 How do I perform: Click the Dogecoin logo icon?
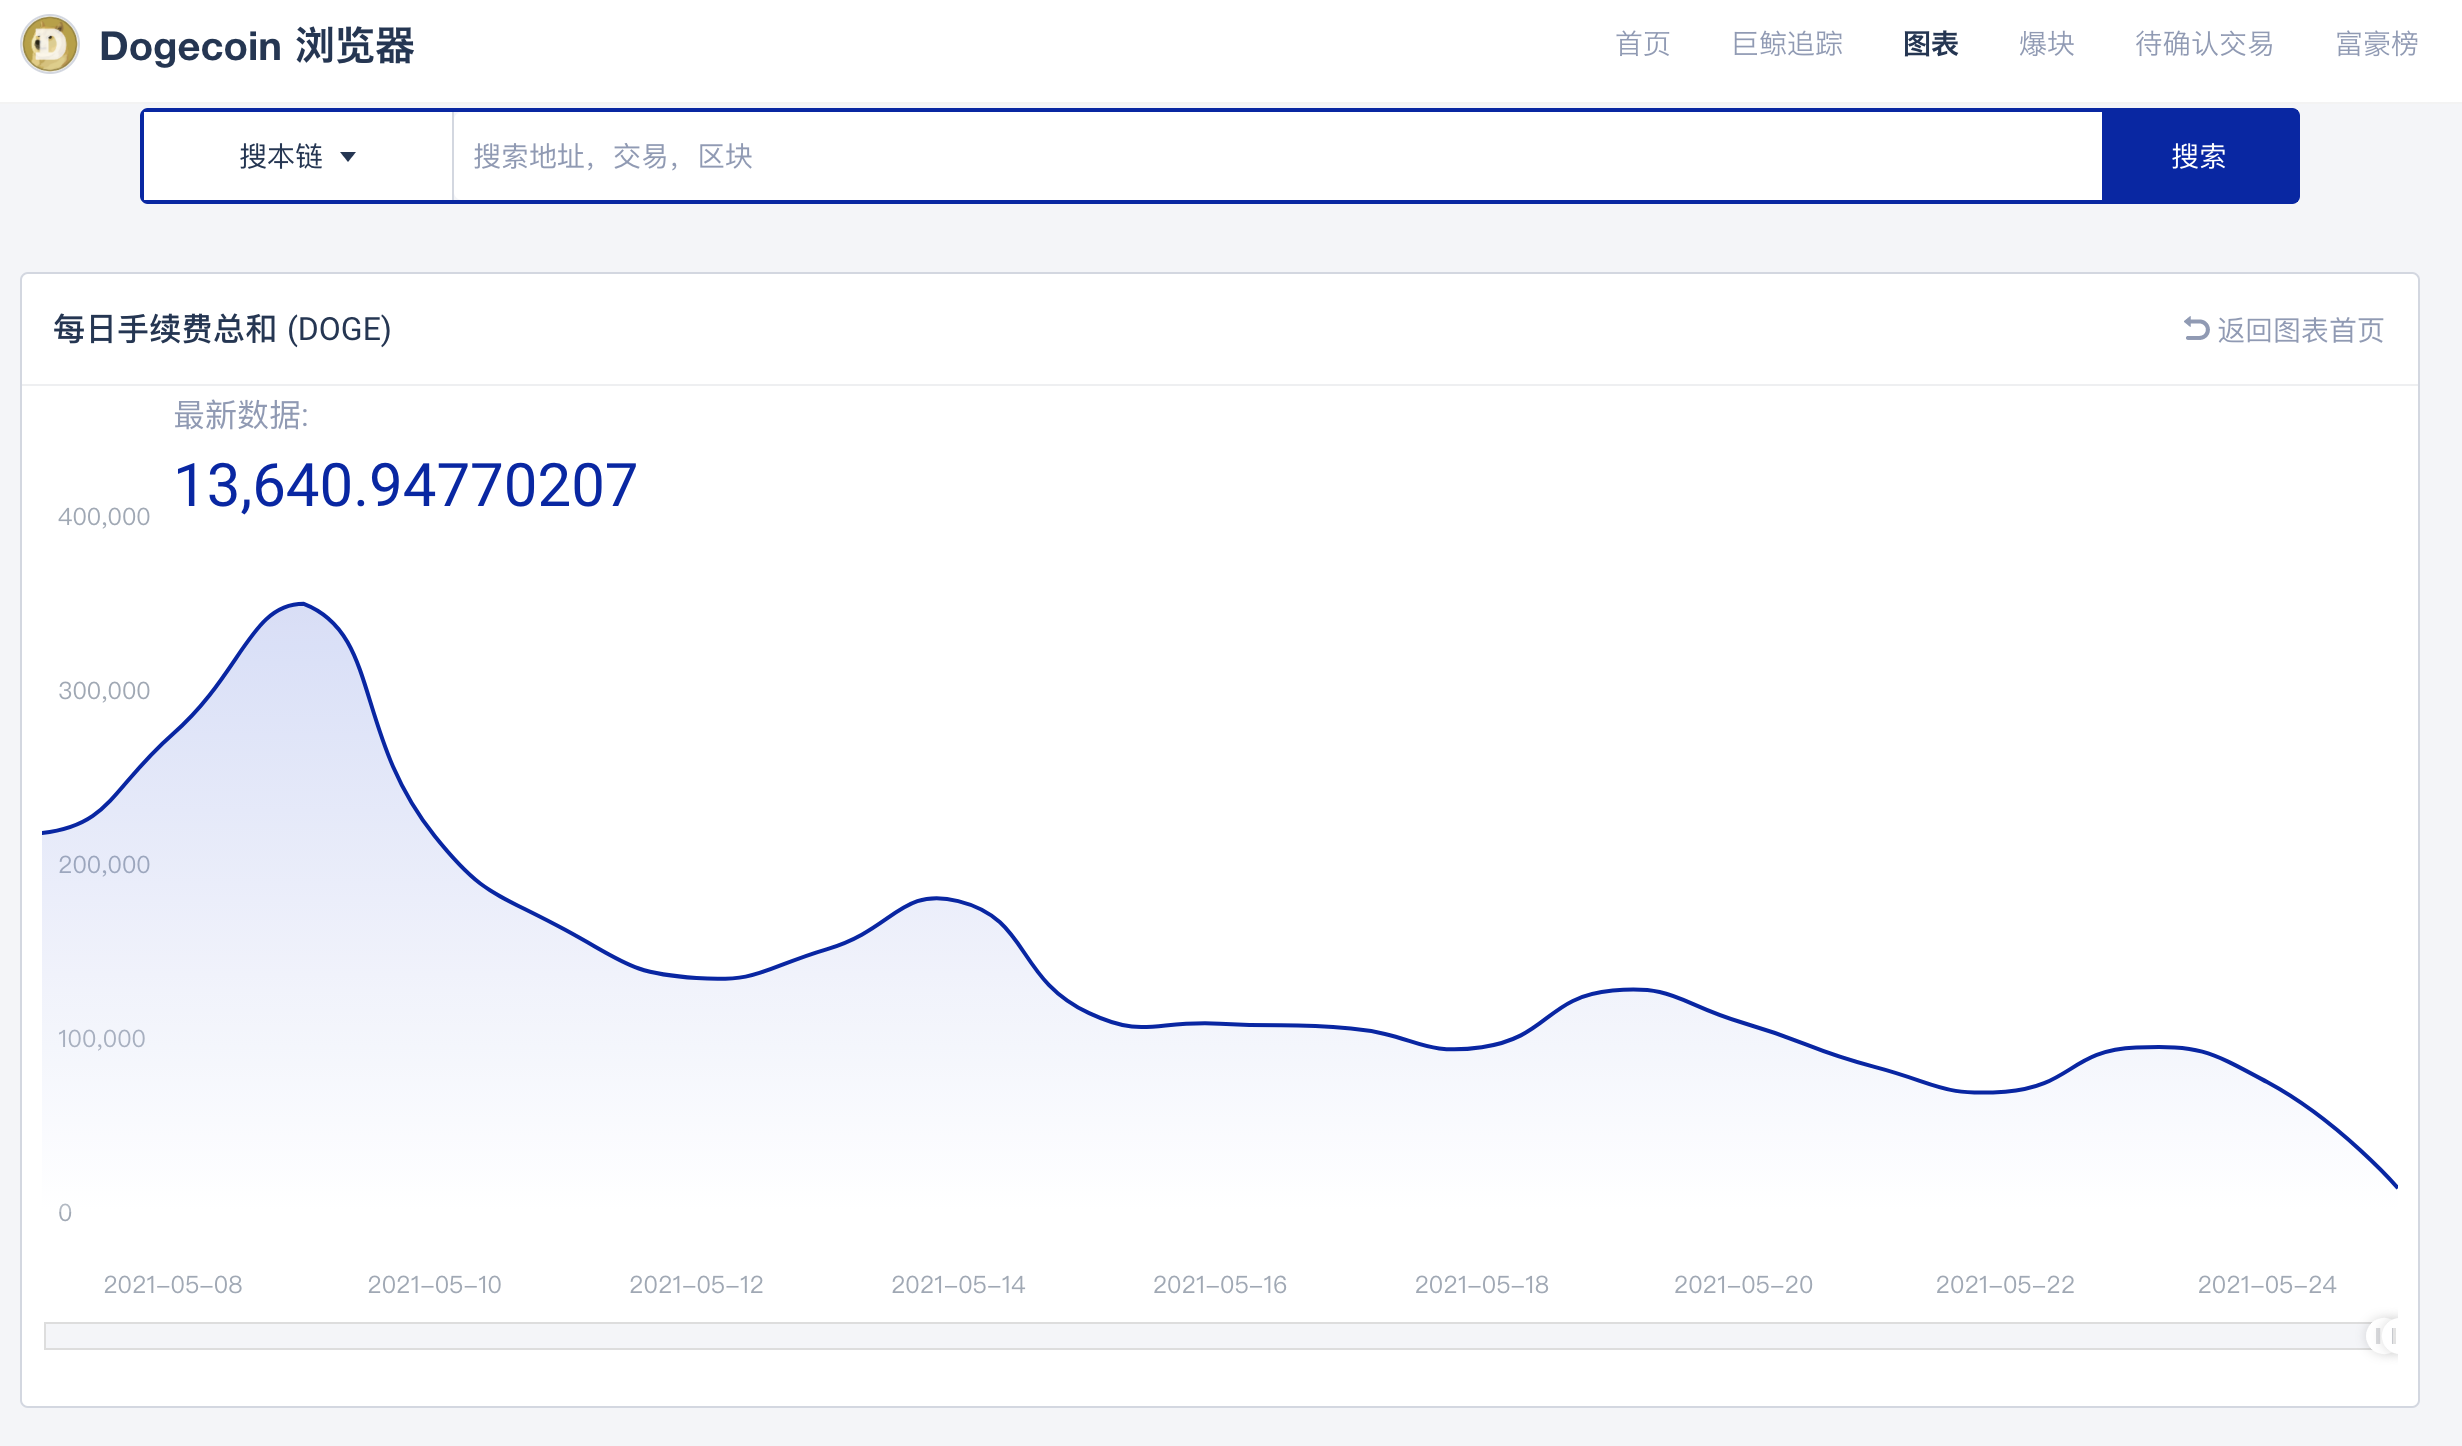click(50, 45)
